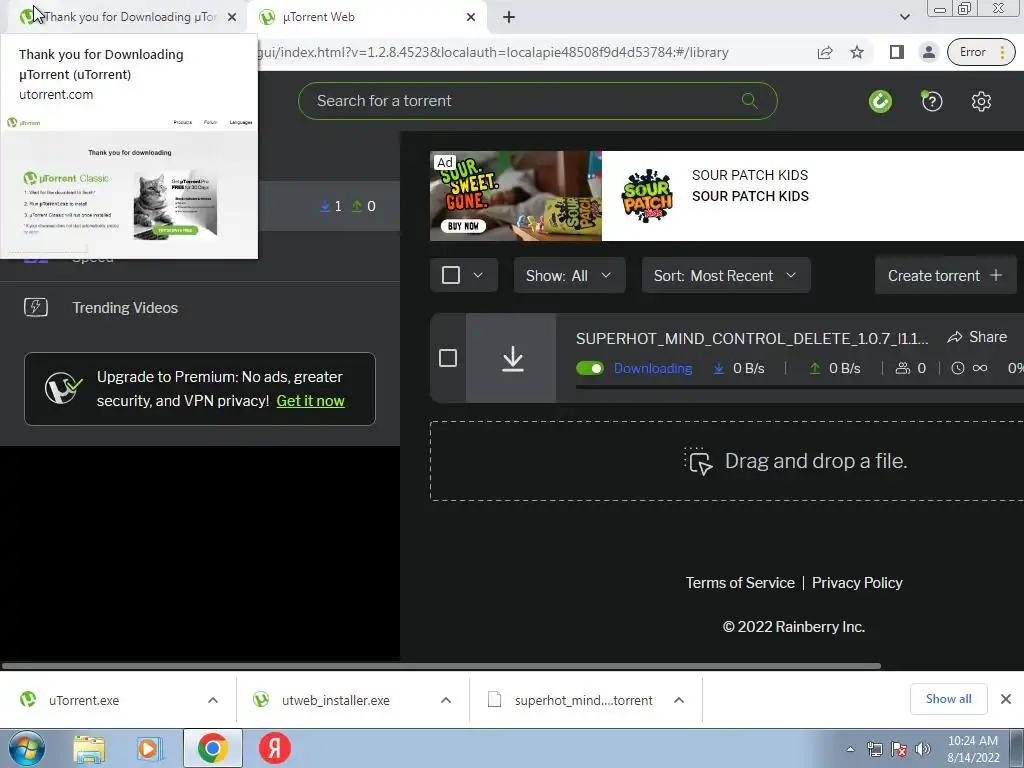Image resolution: width=1024 pixels, height=768 pixels.
Task: Click the taskbar clock 10:24 AM
Action: point(972,741)
